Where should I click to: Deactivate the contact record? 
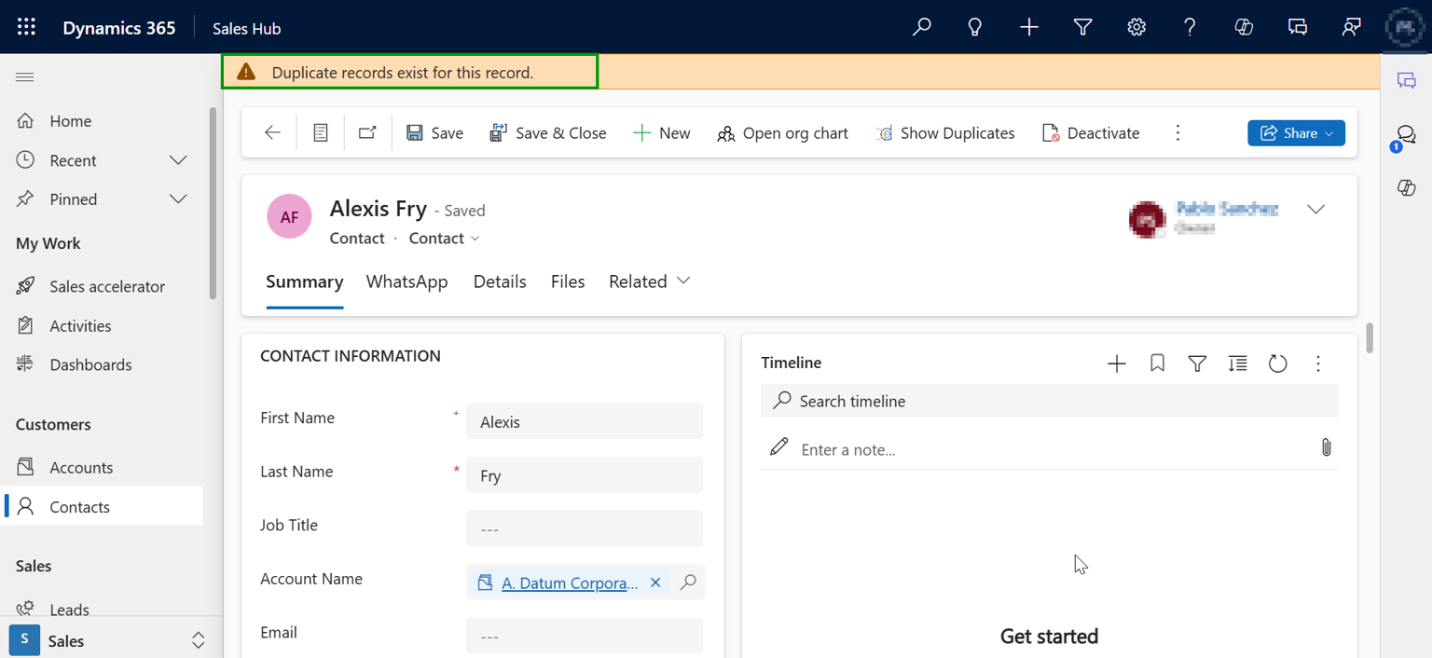pos(1090,132)
